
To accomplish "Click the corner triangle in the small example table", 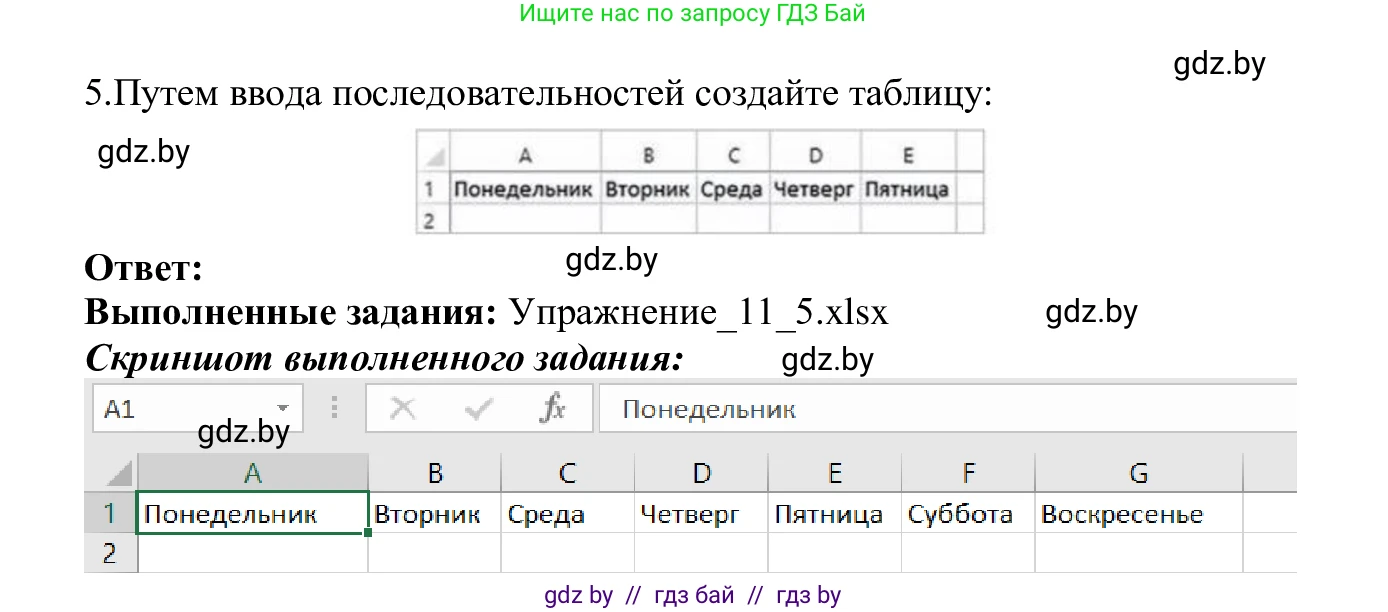I will [x=434, y=153].
